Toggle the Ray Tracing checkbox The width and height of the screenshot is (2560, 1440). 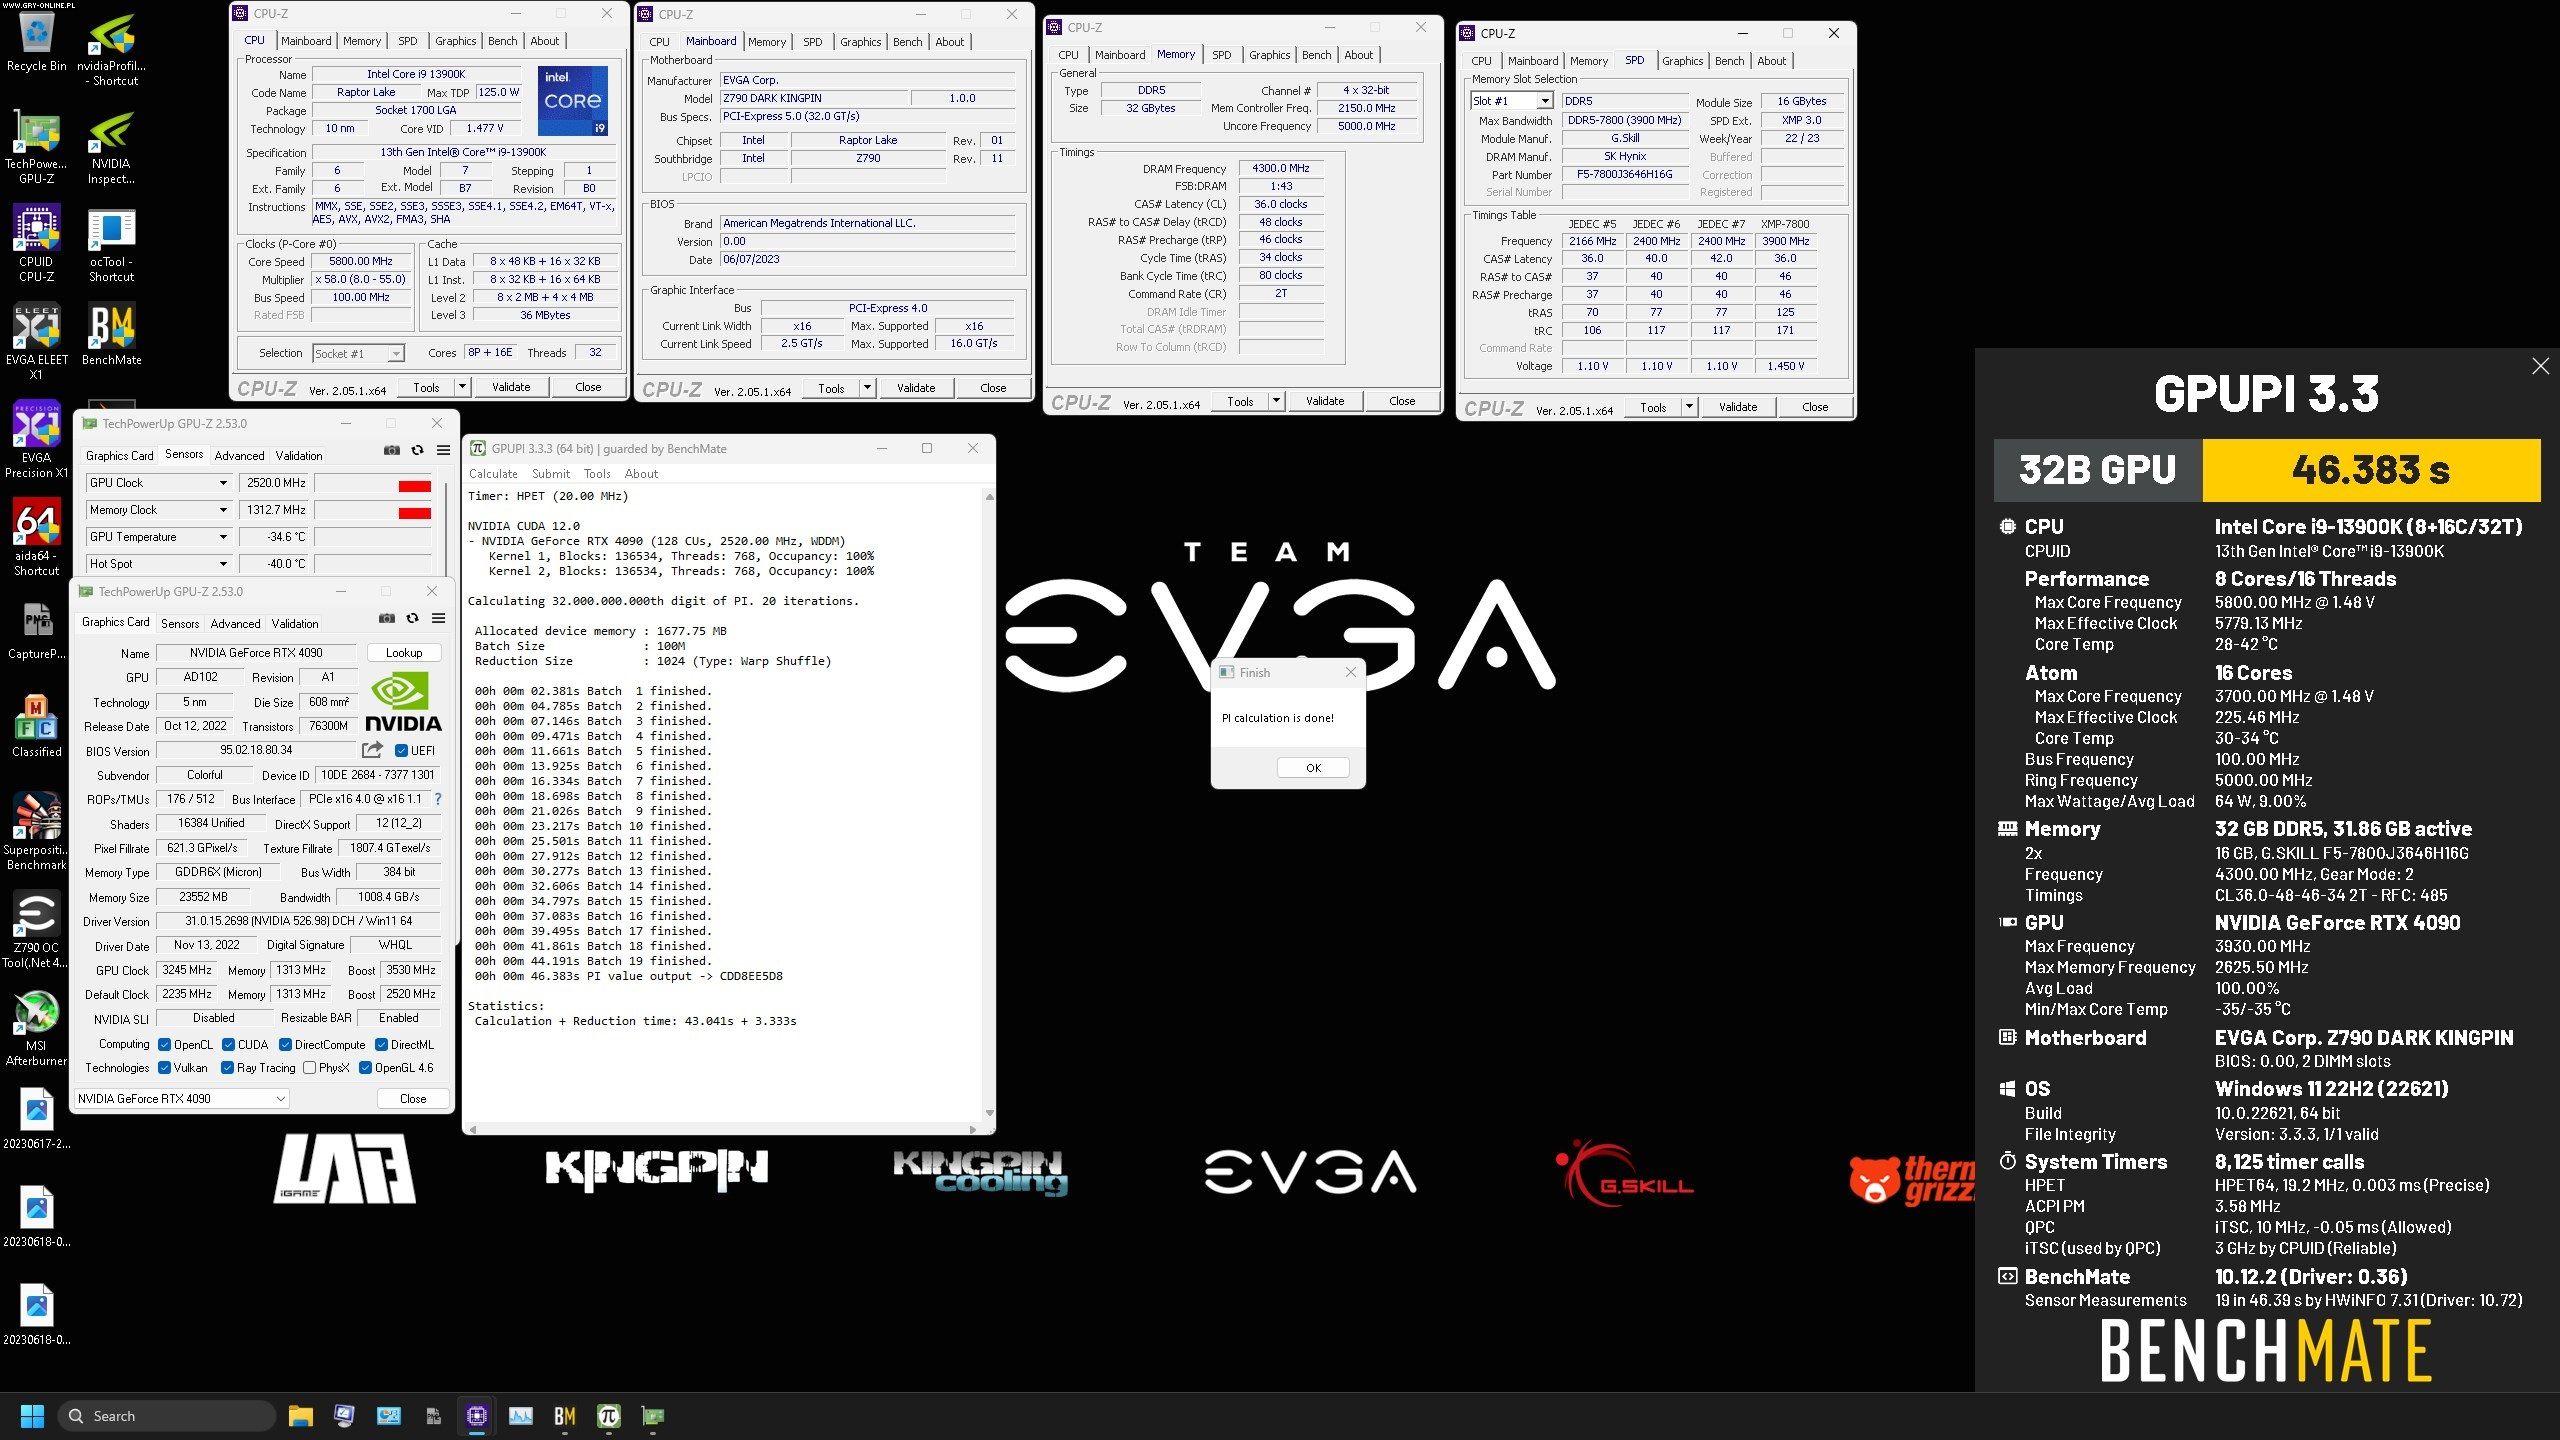[228, 1068]
